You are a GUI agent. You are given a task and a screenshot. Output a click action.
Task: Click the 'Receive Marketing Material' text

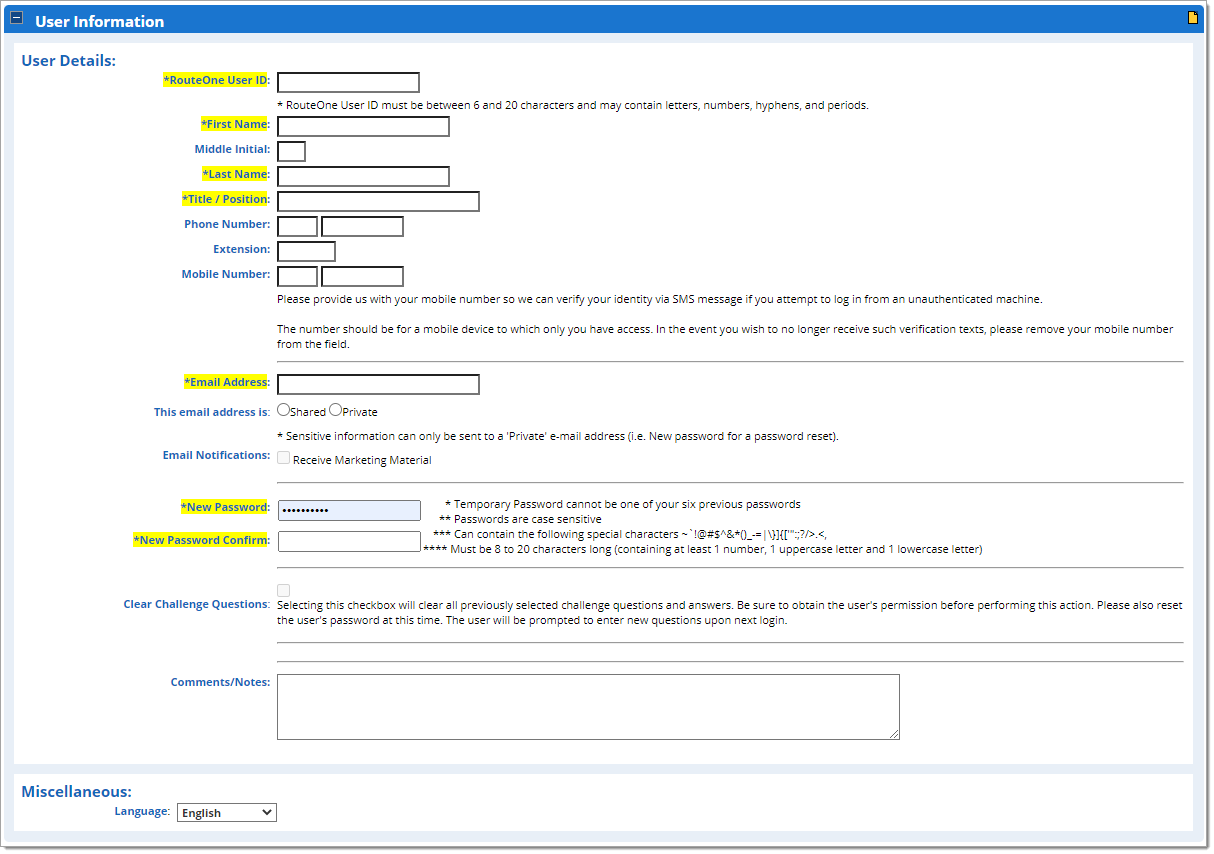pyautogui.click(x=362, y=460)
